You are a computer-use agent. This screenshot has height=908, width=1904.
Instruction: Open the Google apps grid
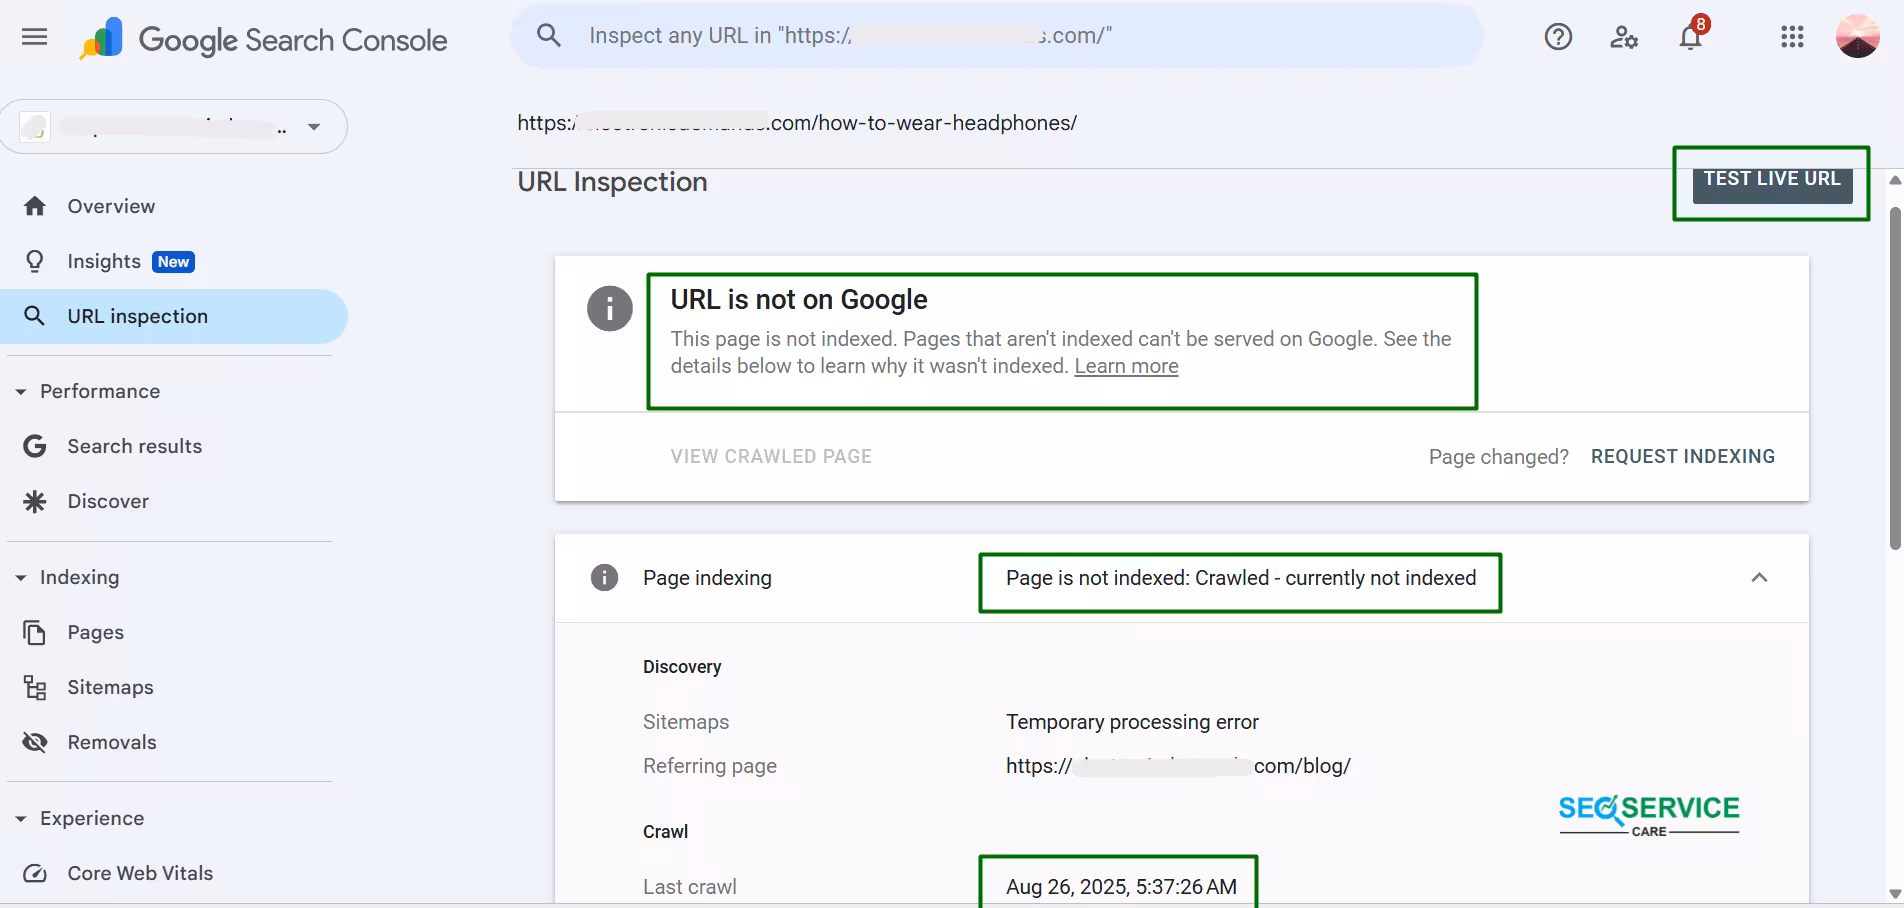(1791, 36)
